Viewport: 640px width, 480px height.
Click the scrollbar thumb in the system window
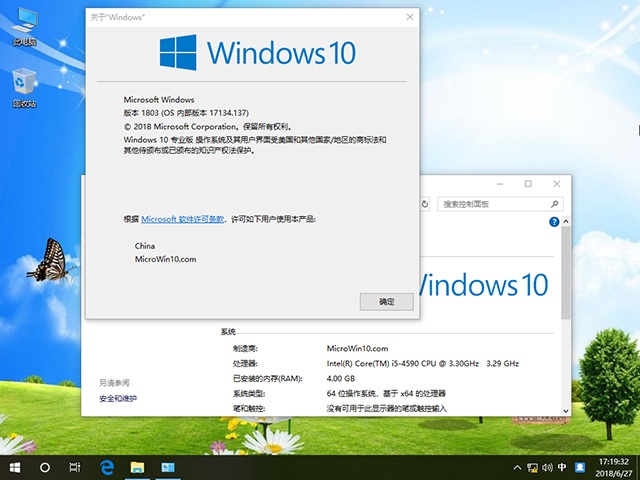point(566,272)
